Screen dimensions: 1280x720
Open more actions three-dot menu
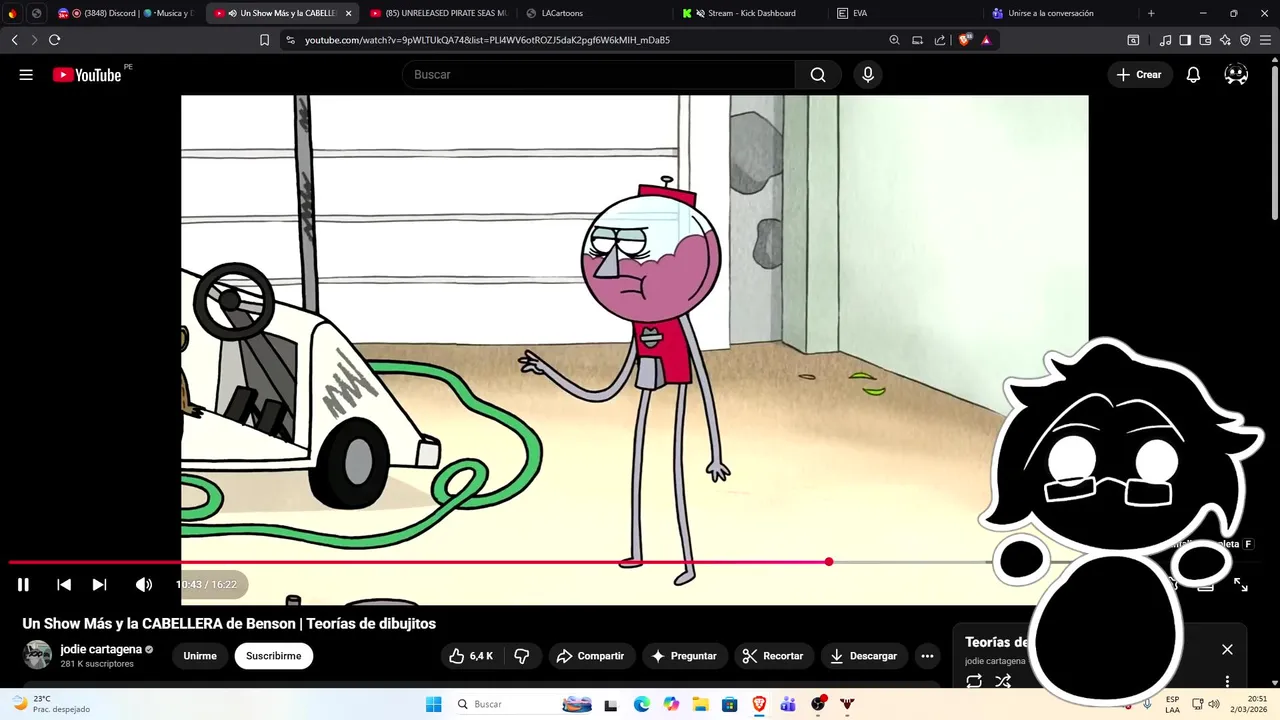coord(927,656)
